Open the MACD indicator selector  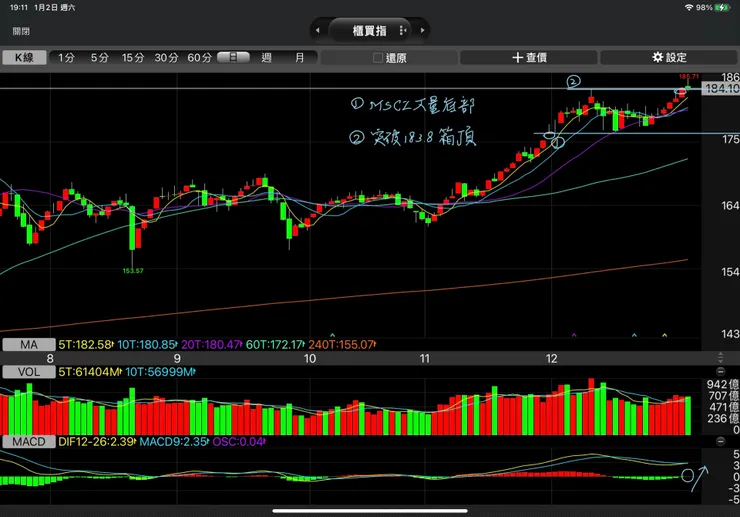[x=29, y=442]
